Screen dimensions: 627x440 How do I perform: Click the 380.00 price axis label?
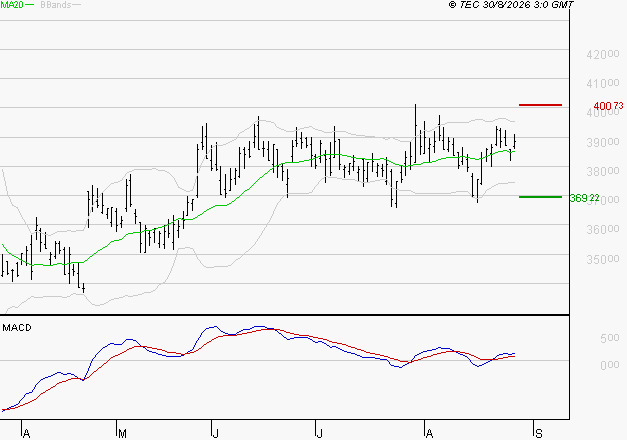pyautogui.click(x=603, y=172)
